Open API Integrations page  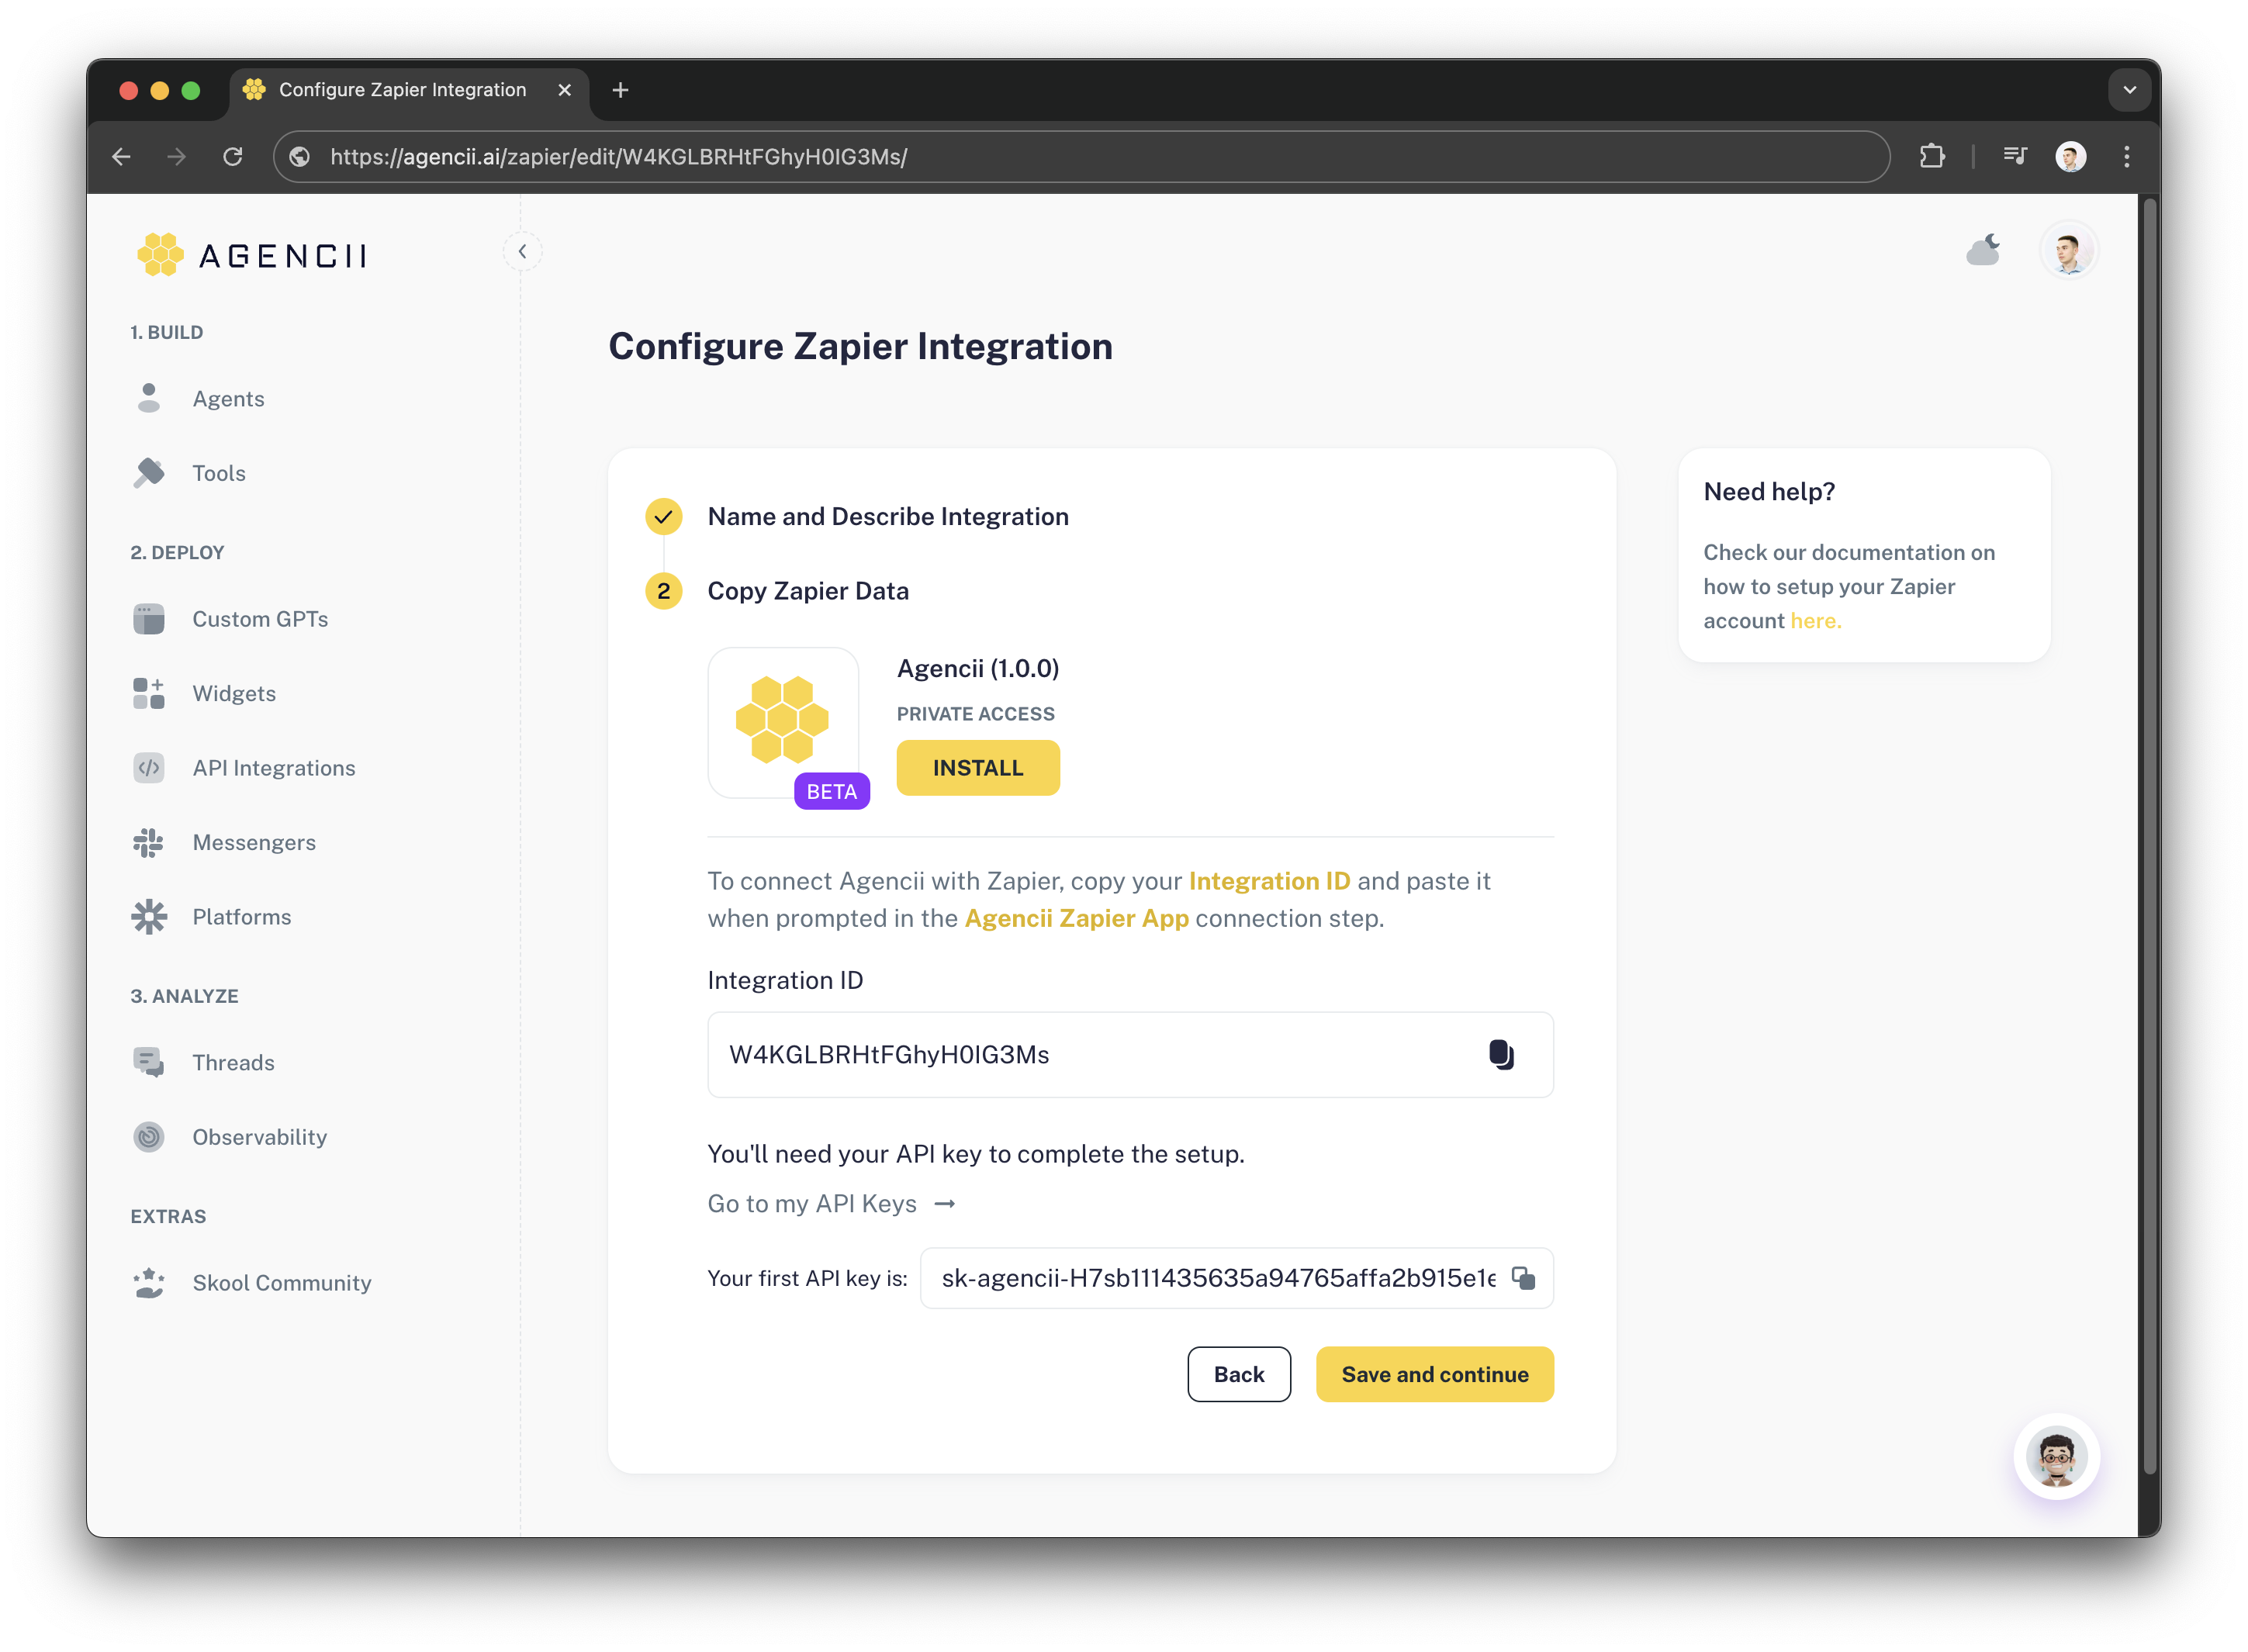(x=273, y=768)
